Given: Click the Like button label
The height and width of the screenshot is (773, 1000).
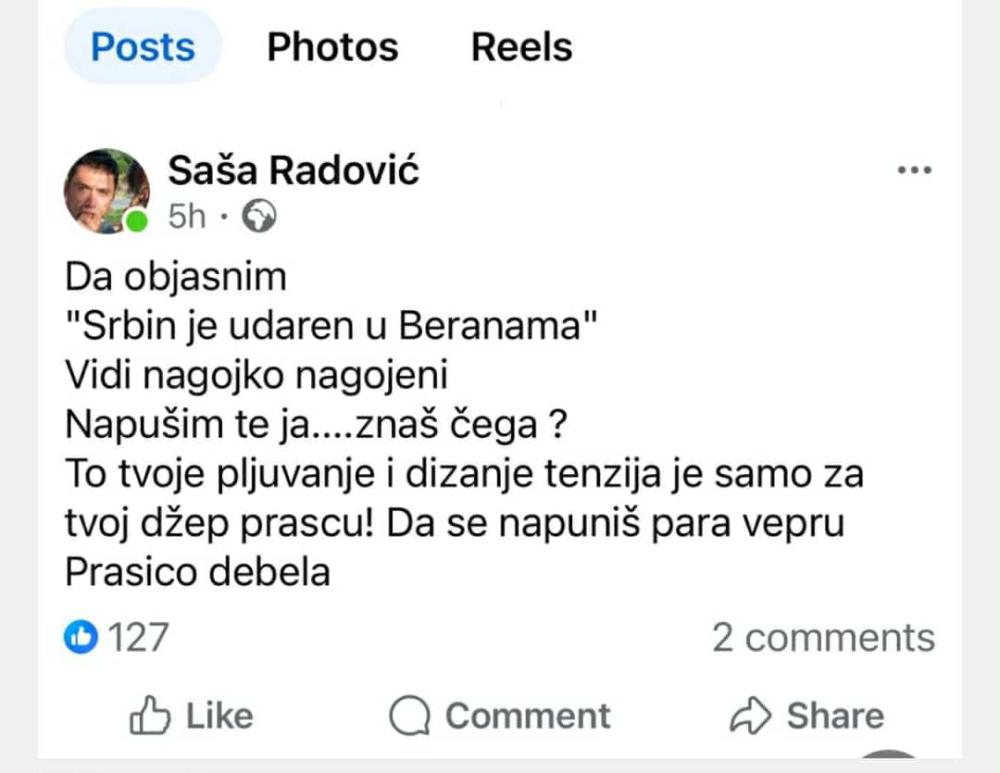Looking at the screenshot, I should (x=219, y=716).
